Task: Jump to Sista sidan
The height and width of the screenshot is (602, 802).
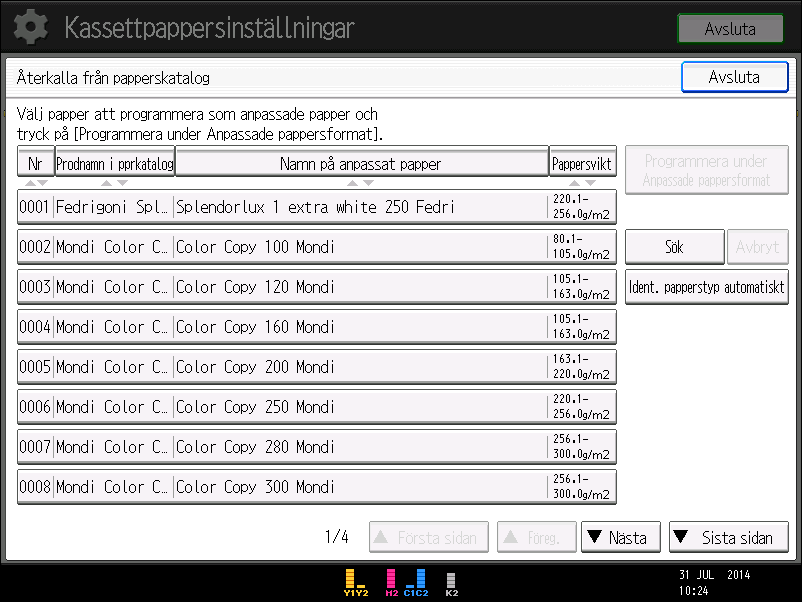Action: pos(728,537)
